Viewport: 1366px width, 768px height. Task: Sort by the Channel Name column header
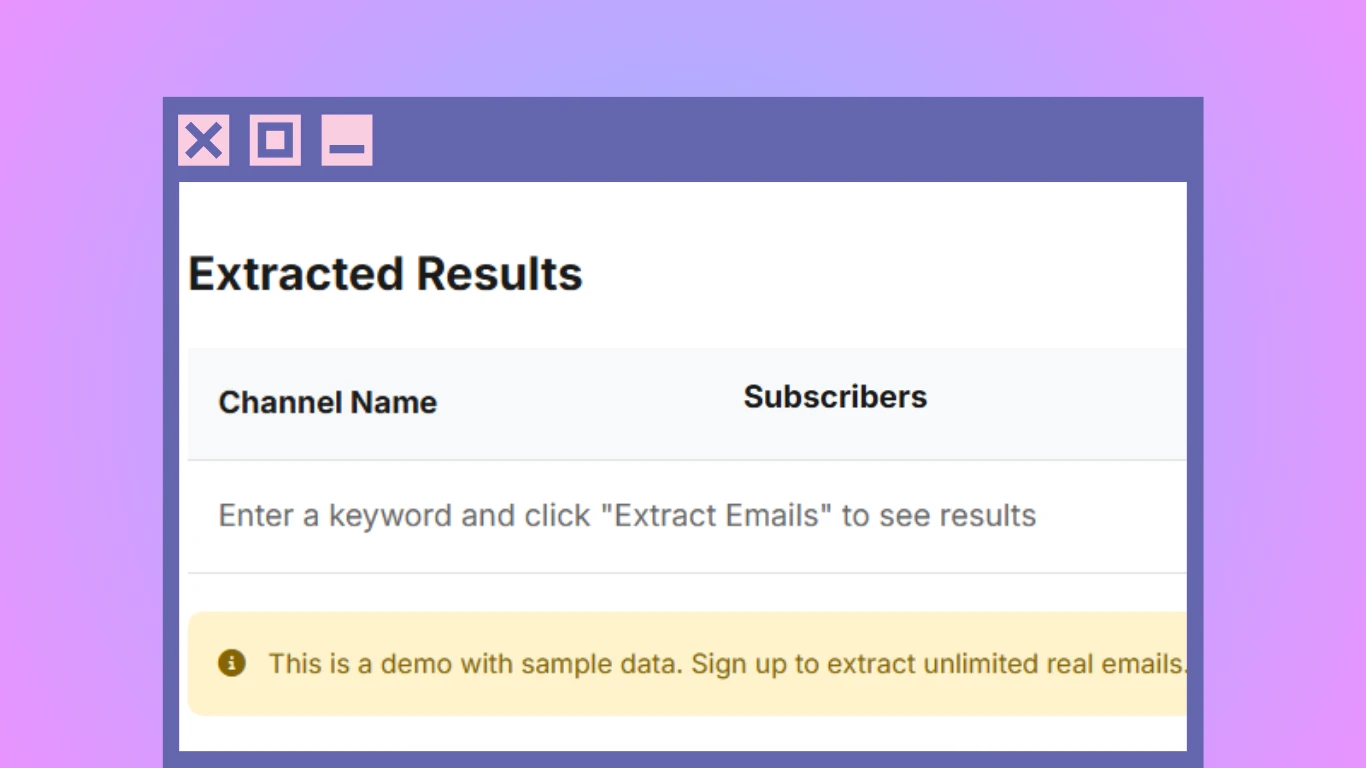tap(327, 402)
